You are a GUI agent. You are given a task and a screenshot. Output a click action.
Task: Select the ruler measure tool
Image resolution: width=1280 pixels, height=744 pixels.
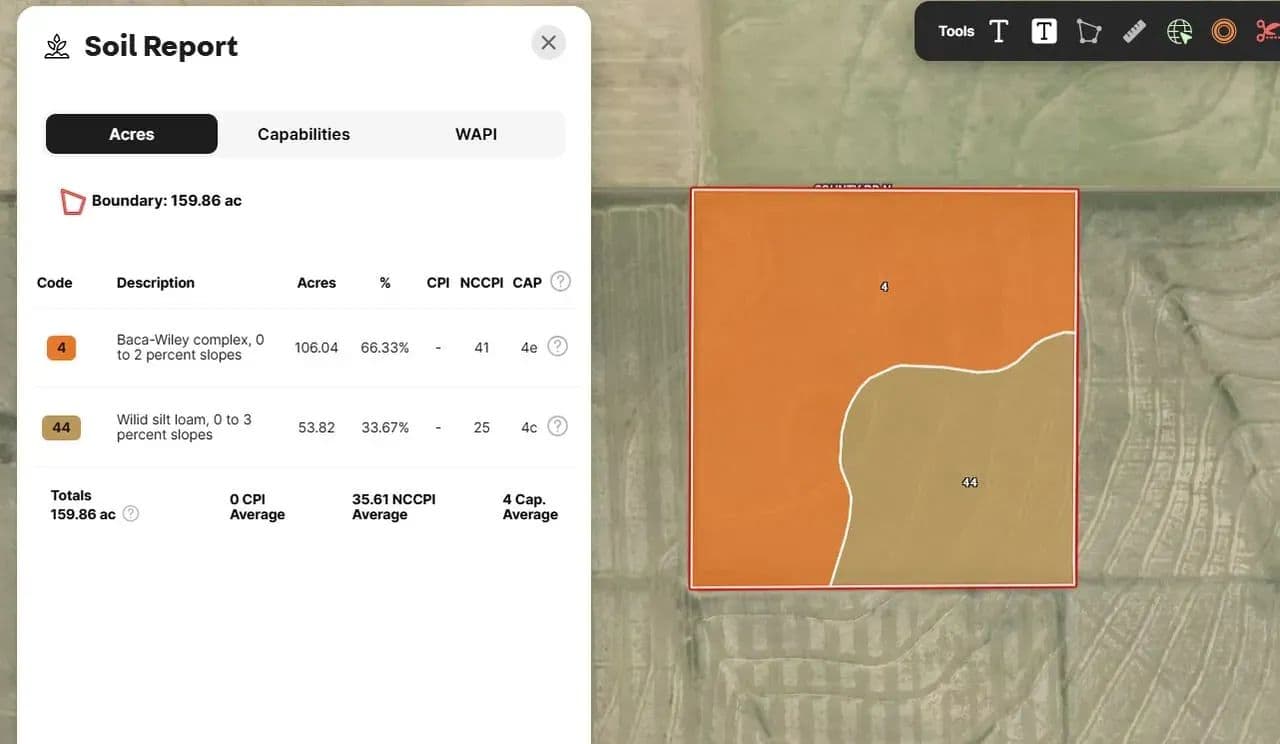tap(1133, 31)
